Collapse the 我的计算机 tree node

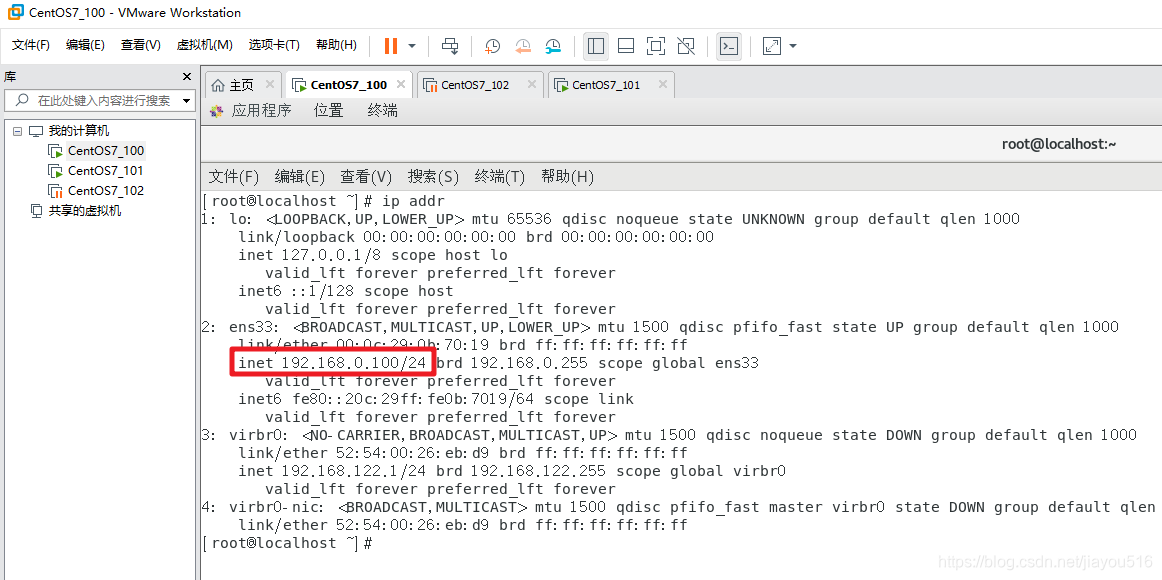click(18, 131)
